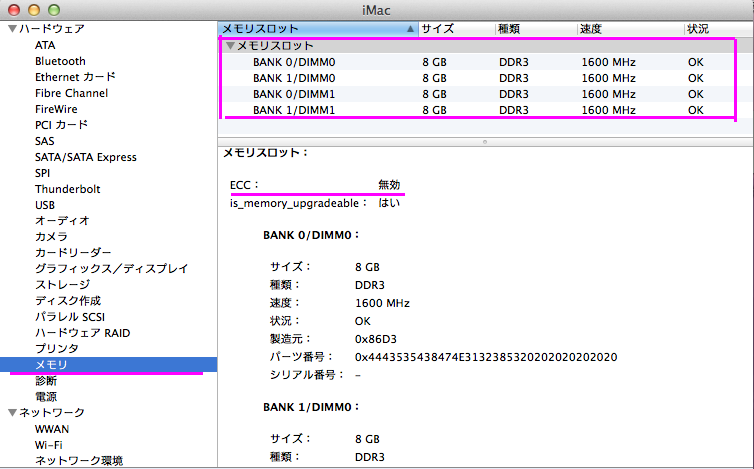Select the メモリ sidebar item
754x469 pixels.
[51, 365]
